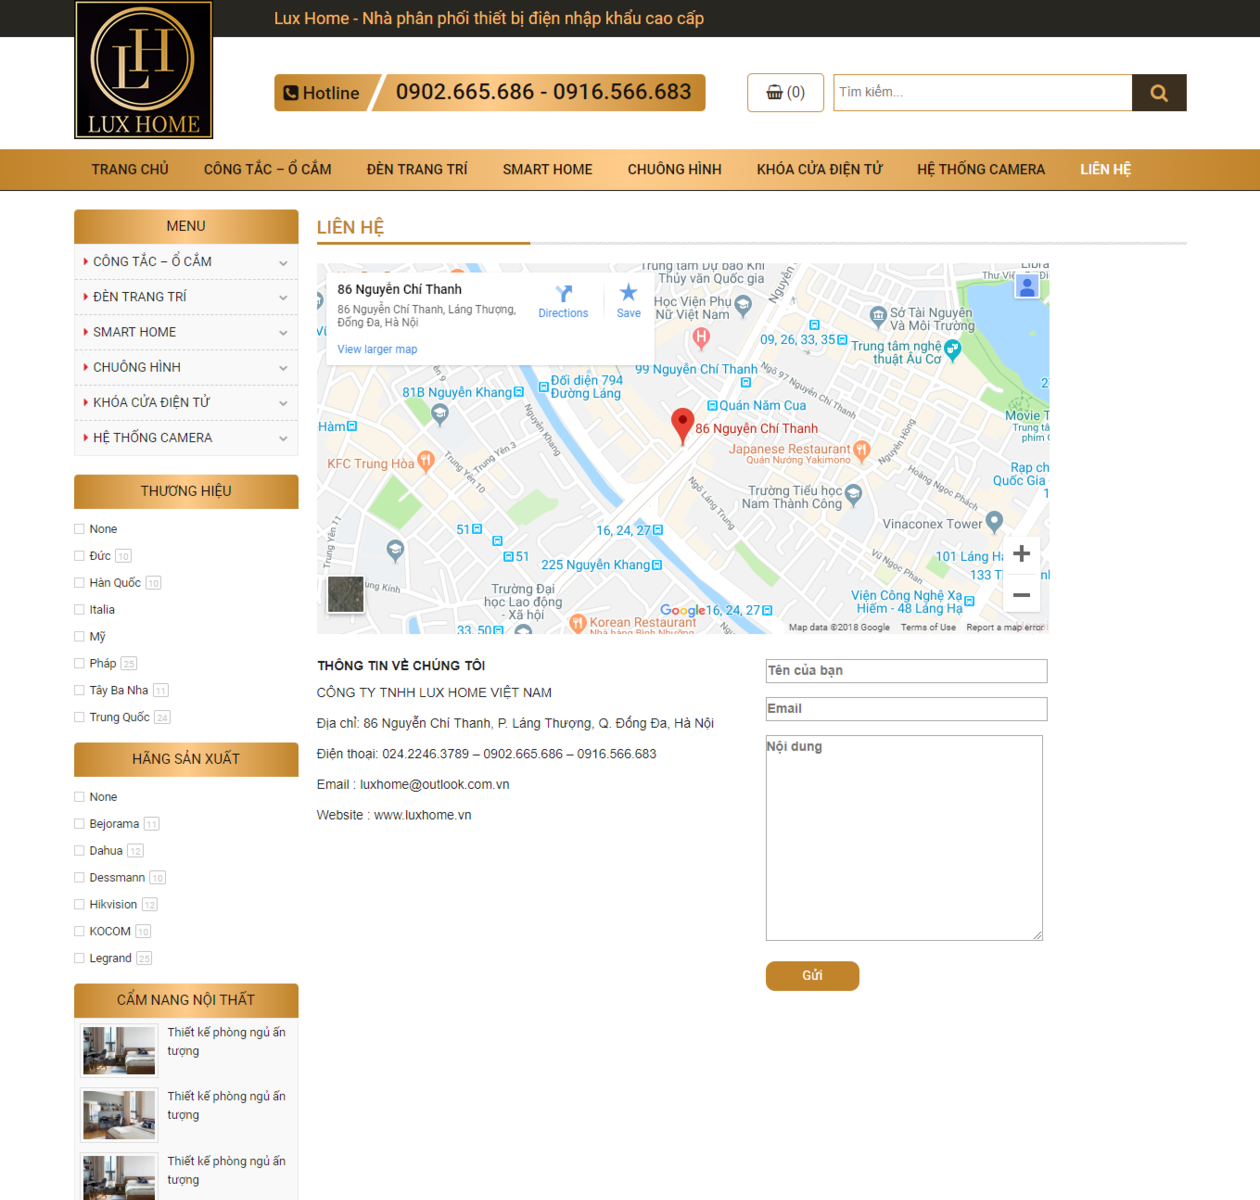This screenshot has width=1260, height=1200.
Task: Zoom out the map with minus
Action: tap(1021, 594)
